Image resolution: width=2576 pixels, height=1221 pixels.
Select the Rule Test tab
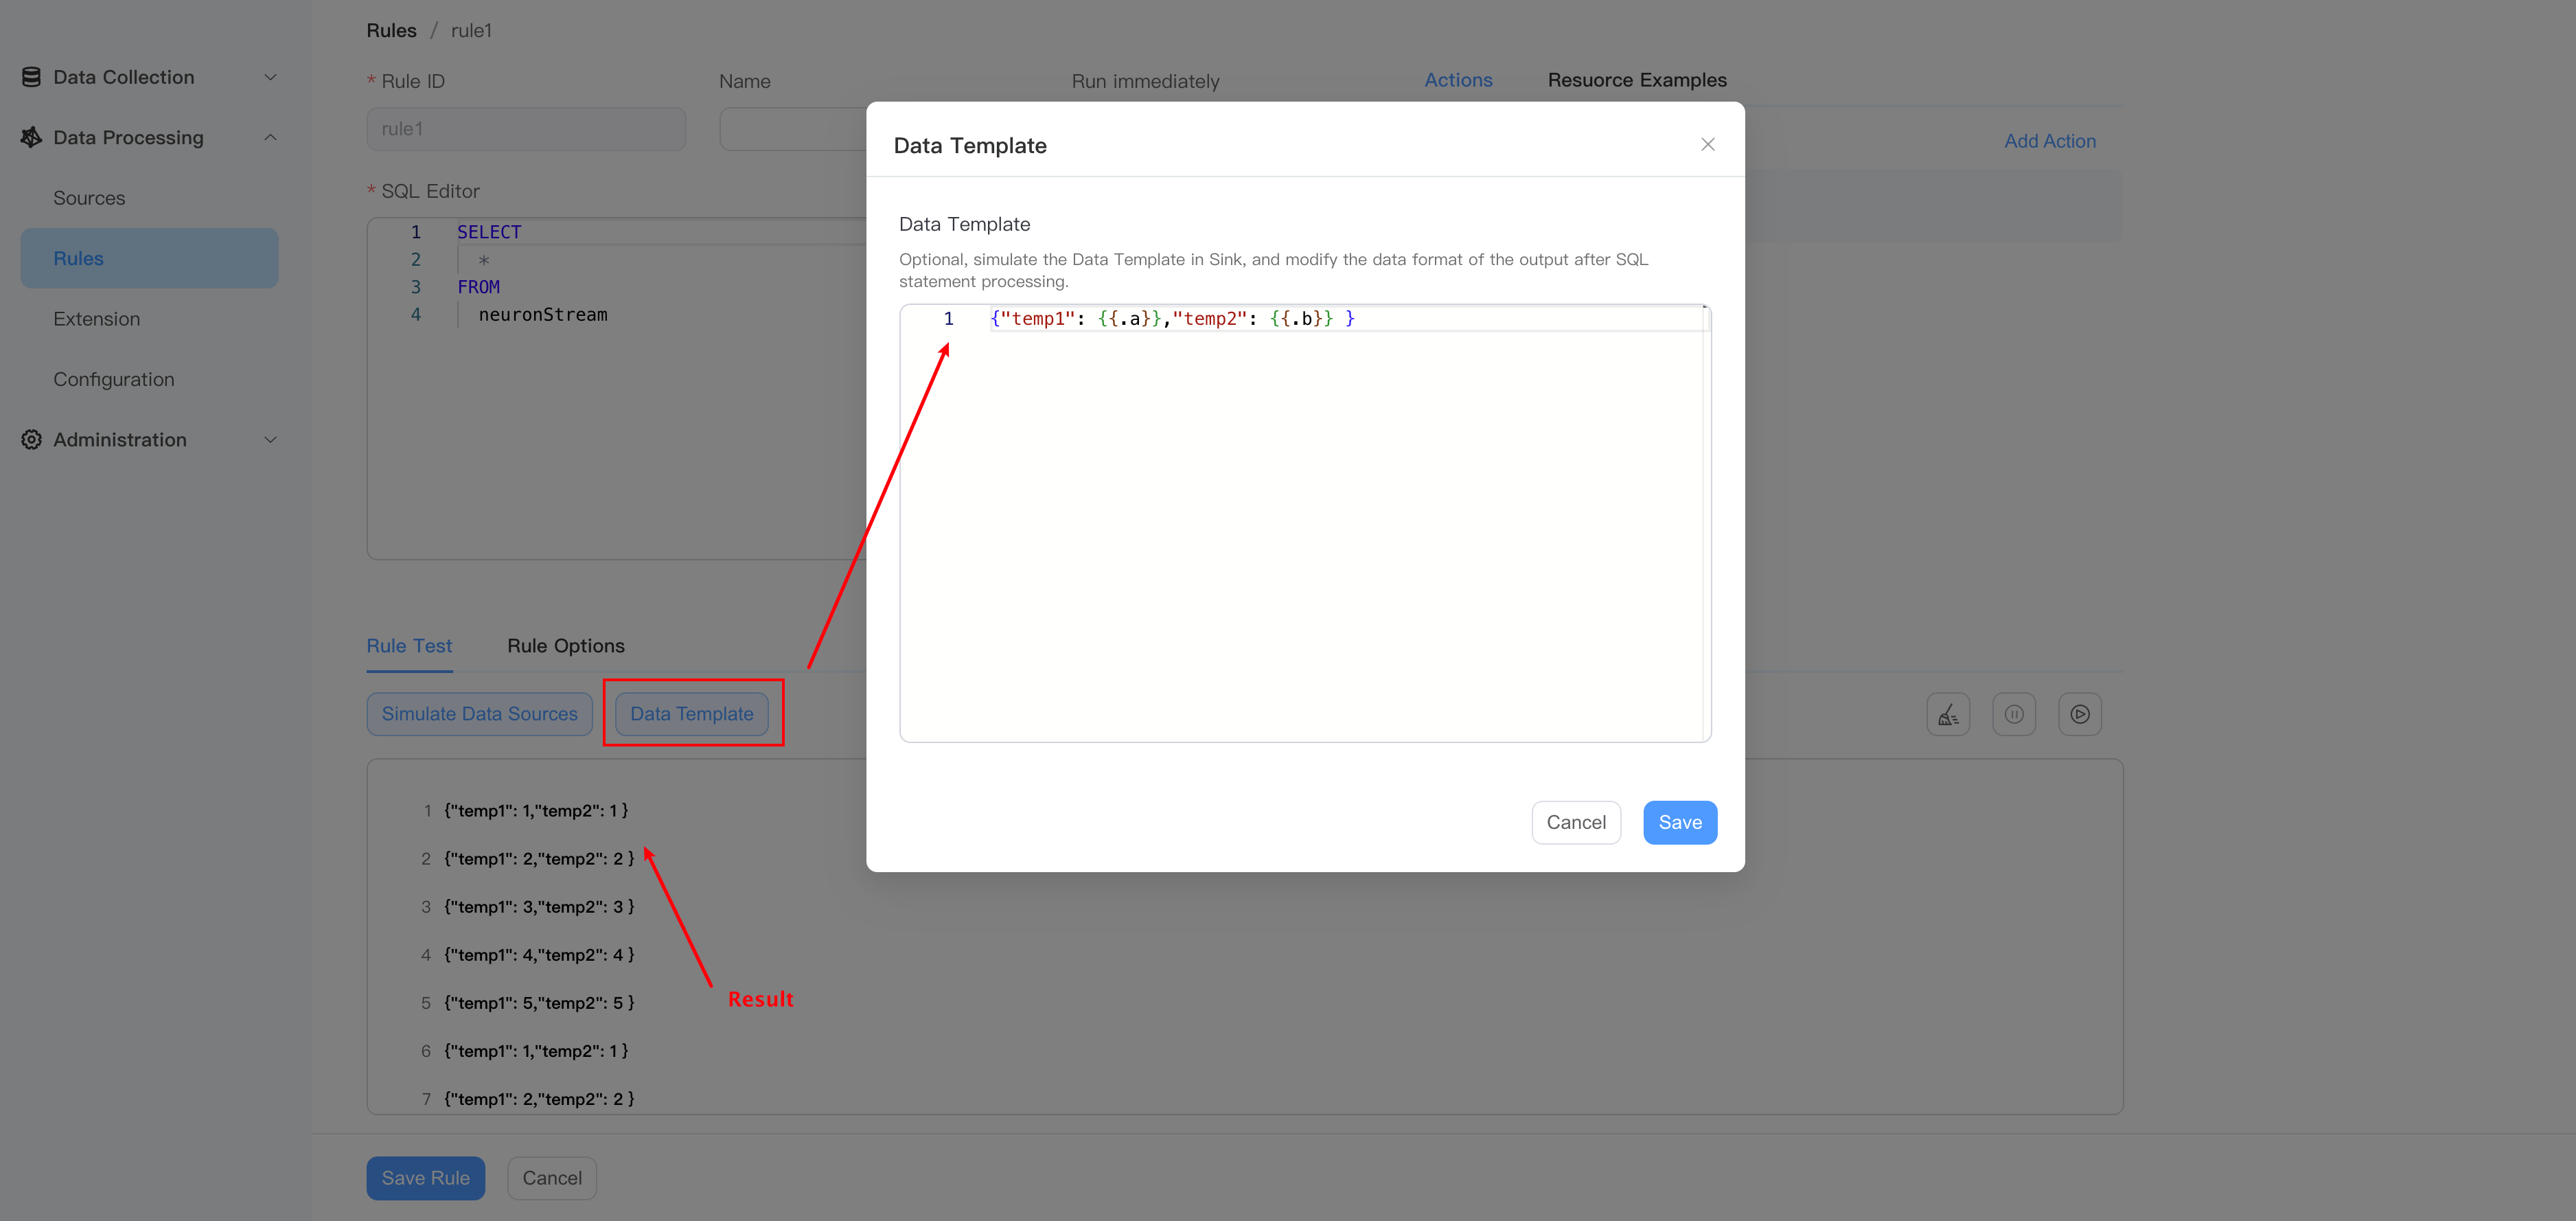coord(409,645)
